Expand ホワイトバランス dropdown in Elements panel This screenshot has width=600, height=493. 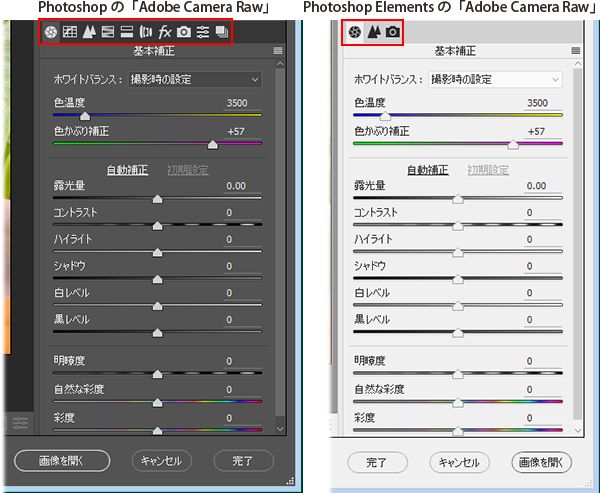click(x=495, y=80)
